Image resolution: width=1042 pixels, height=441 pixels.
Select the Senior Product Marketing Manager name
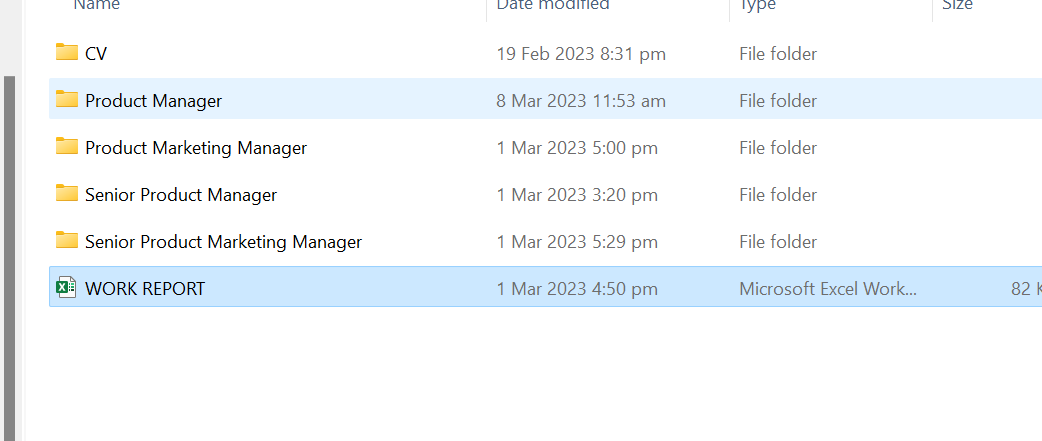click(223, 242)
